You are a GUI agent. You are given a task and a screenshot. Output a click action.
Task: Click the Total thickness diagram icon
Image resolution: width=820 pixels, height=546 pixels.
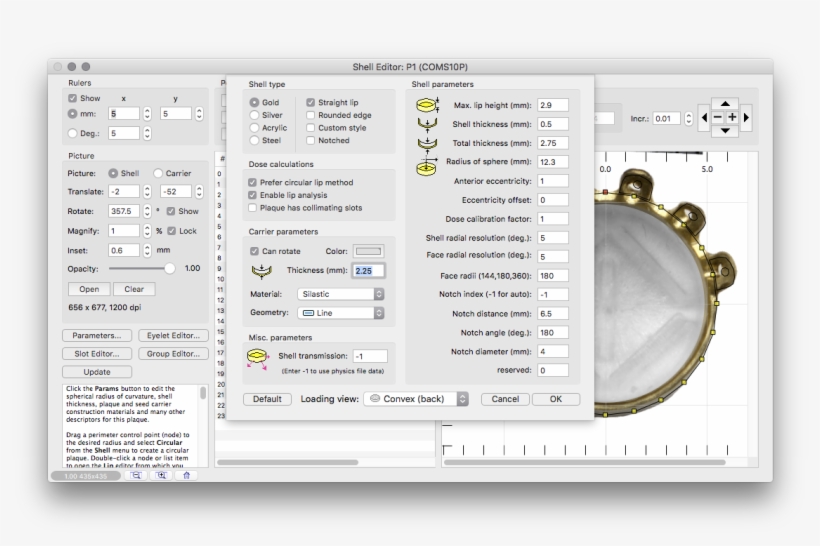[427, 143]
